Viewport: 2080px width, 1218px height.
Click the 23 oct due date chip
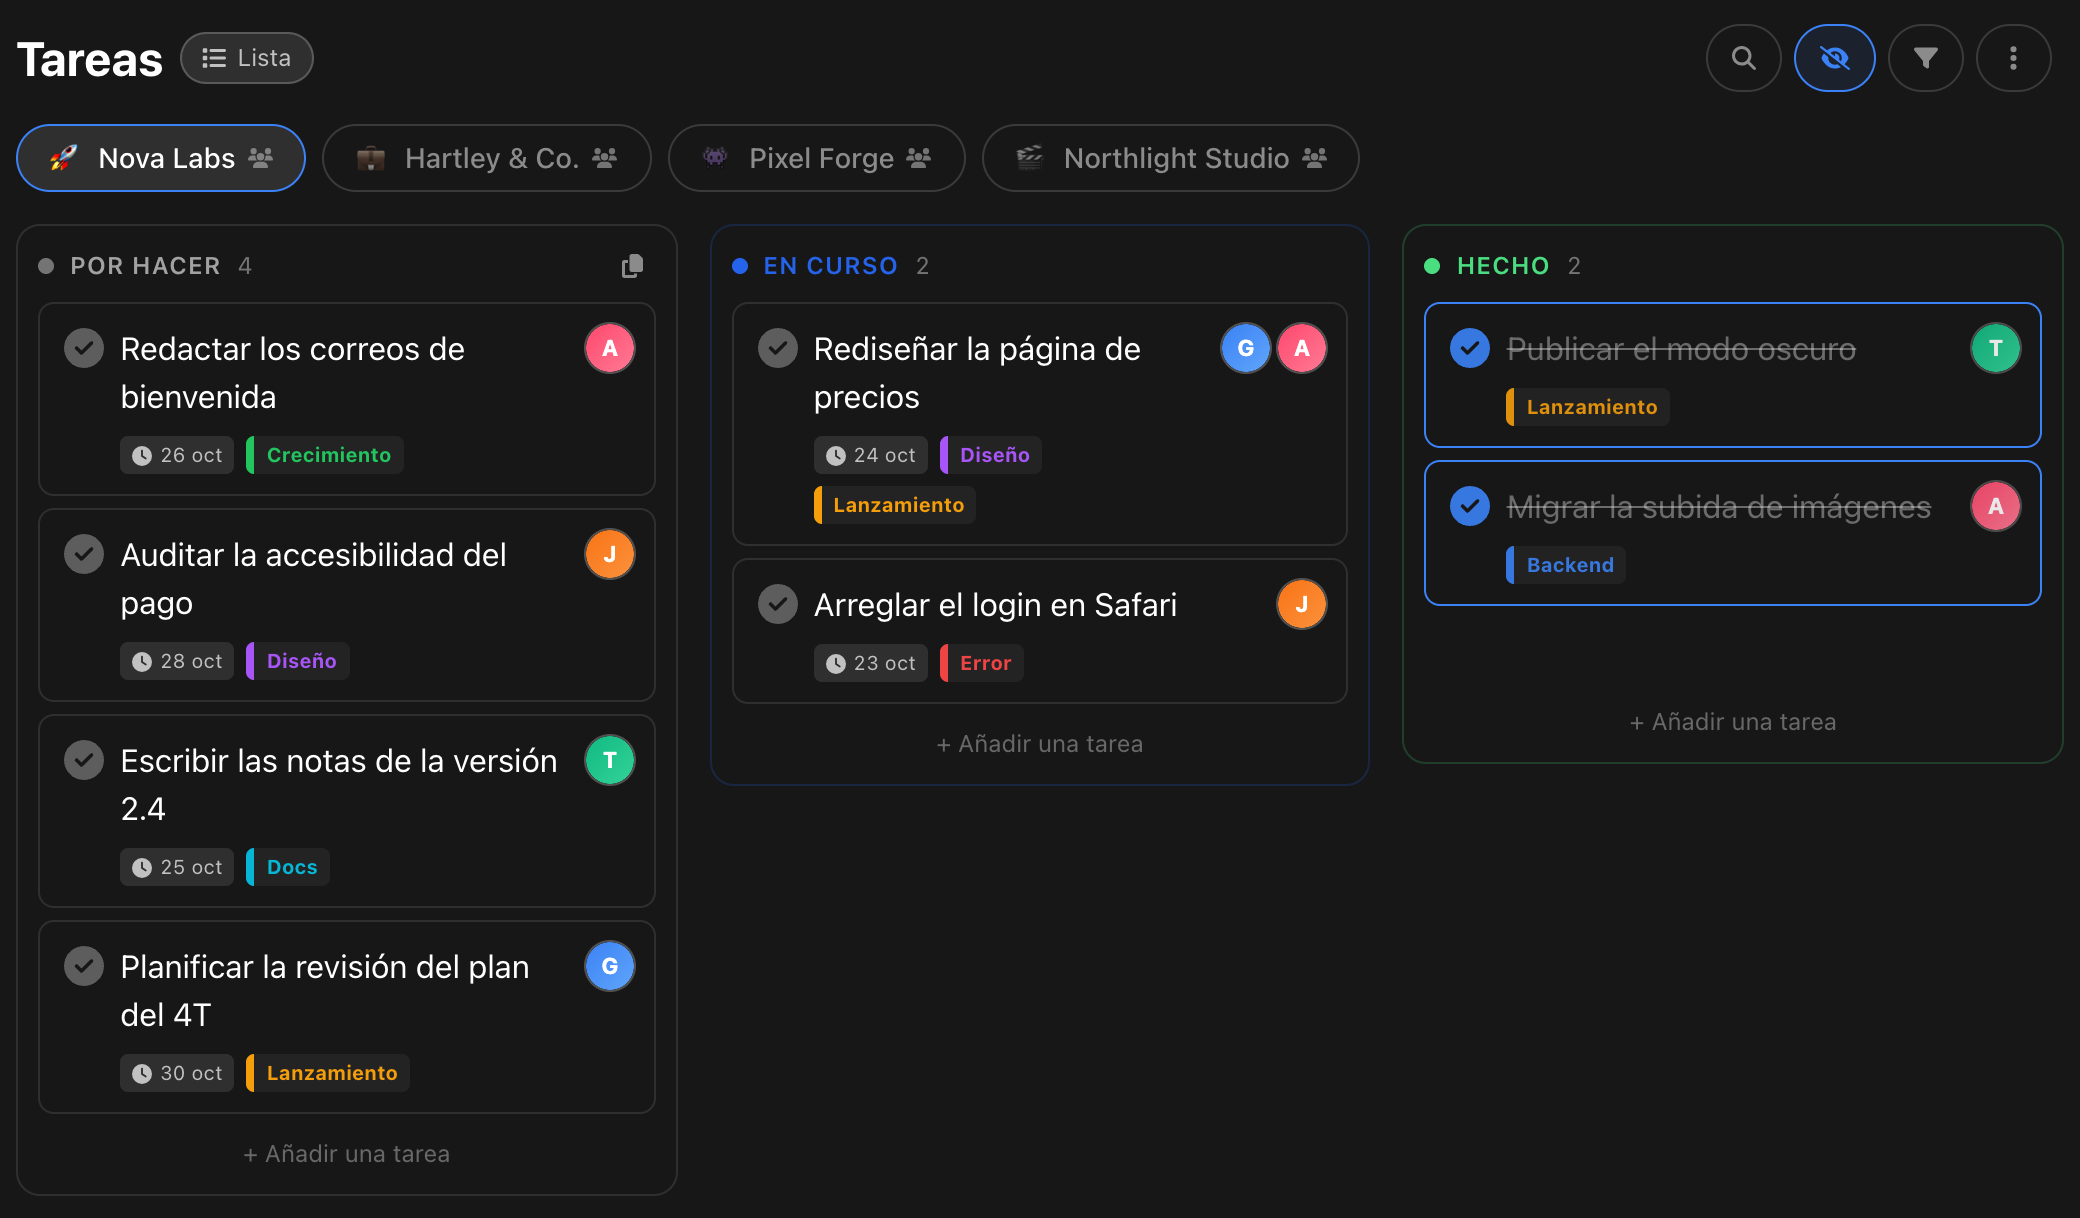pyautogui.click(x=870, y=663)
